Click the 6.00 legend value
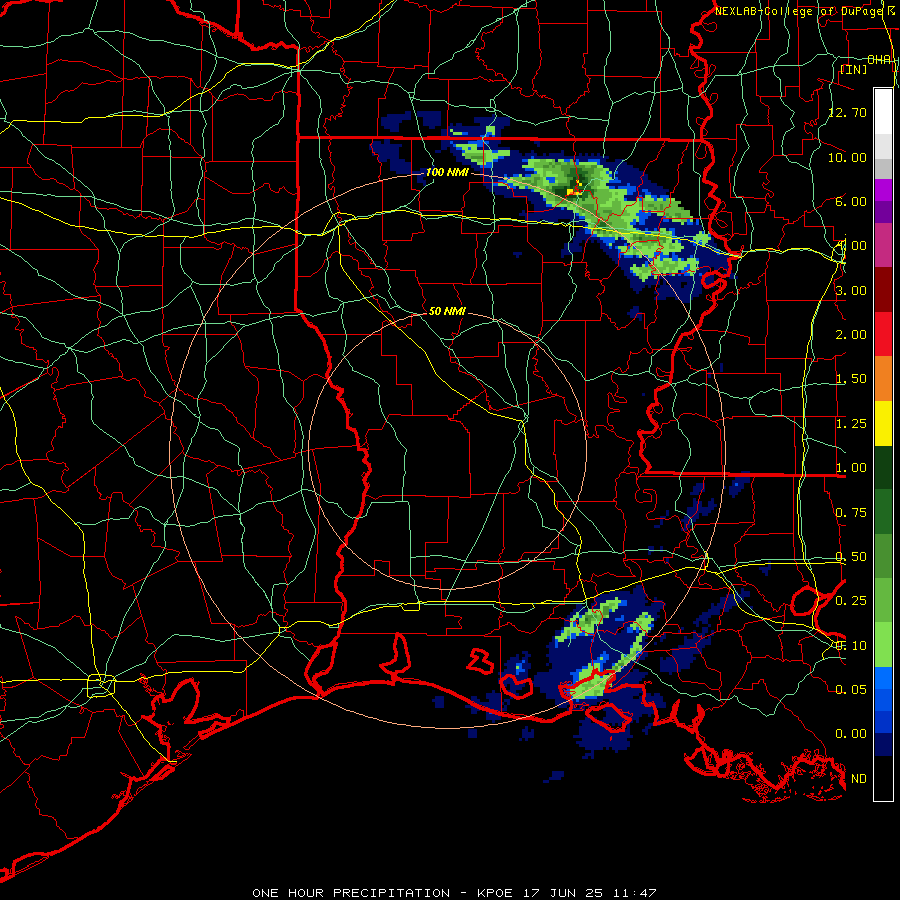The width and height of the screenshot is (900, 900). [851, 201]
